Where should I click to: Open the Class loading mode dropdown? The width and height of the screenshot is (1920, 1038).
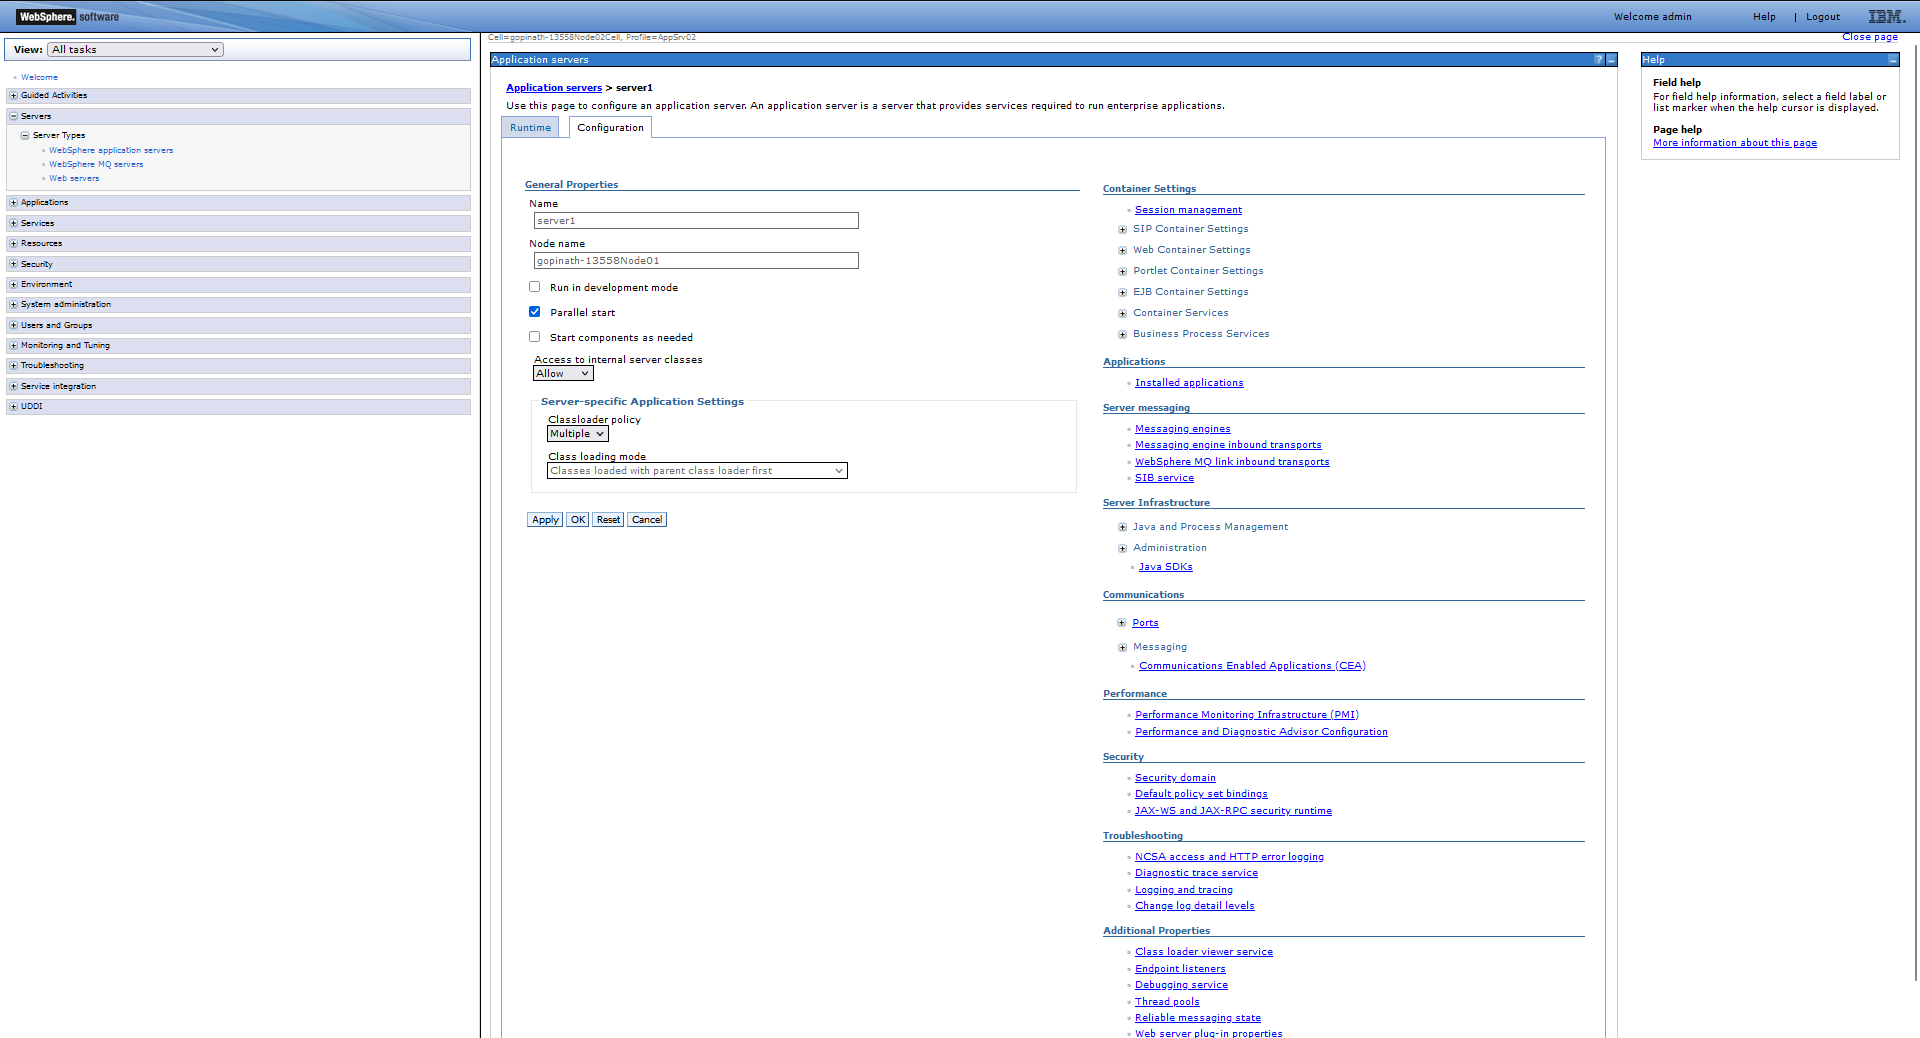click(697, 471)
